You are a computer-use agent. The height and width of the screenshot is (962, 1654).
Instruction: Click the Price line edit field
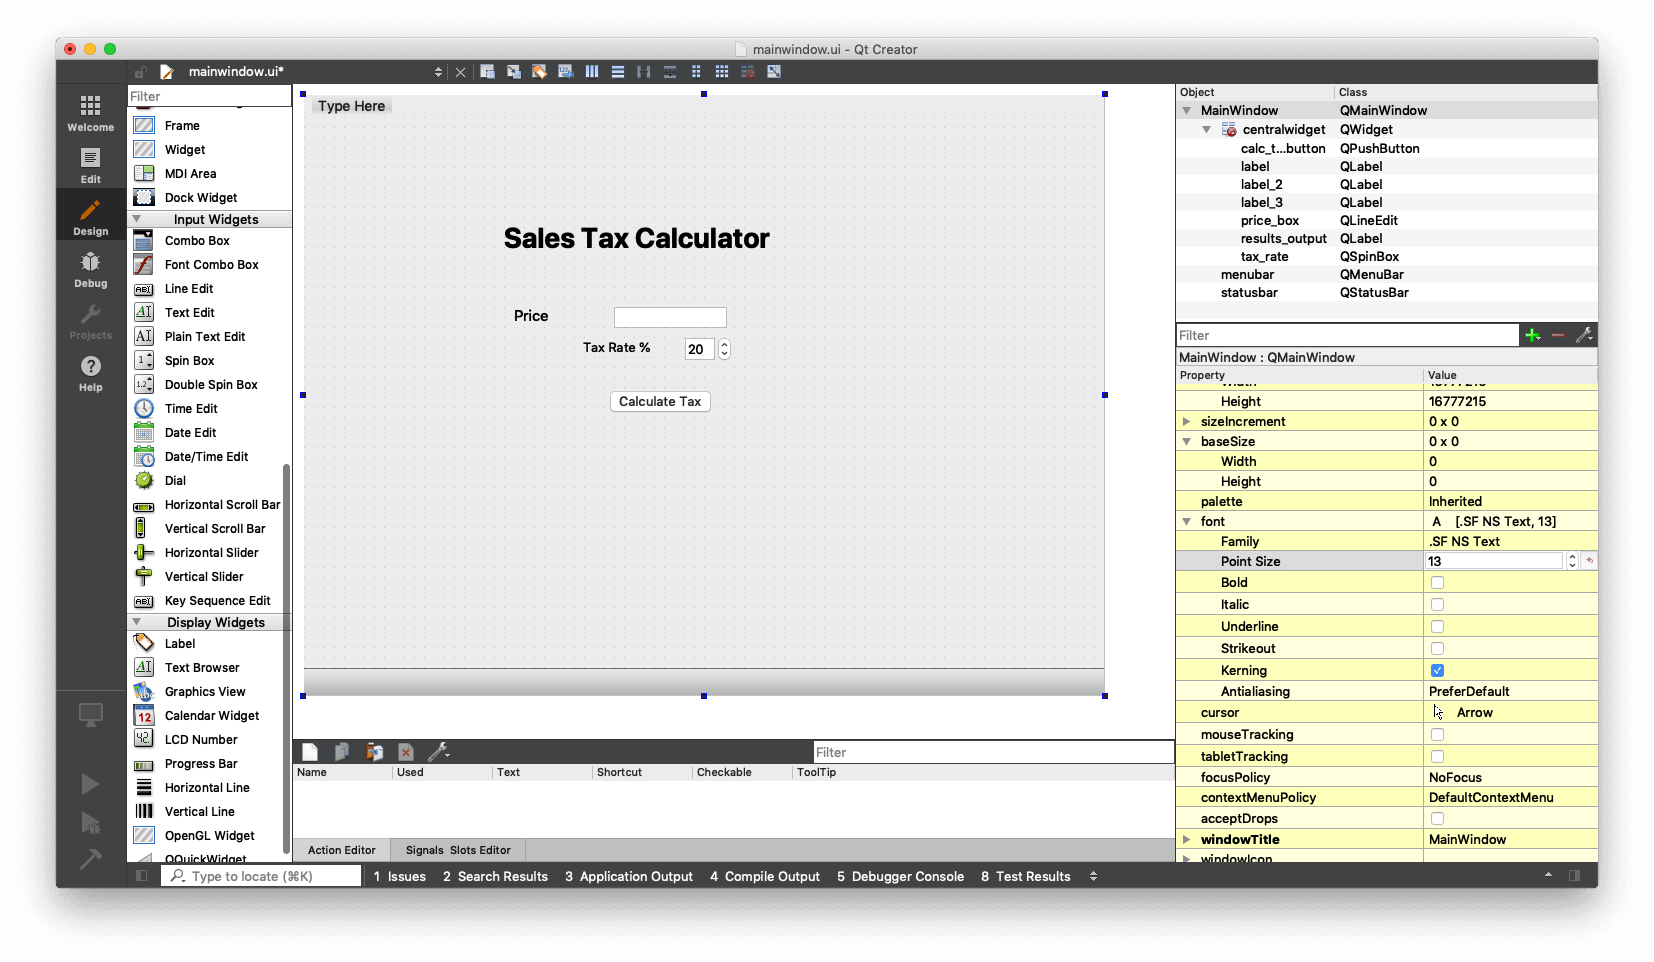point(670,317)
